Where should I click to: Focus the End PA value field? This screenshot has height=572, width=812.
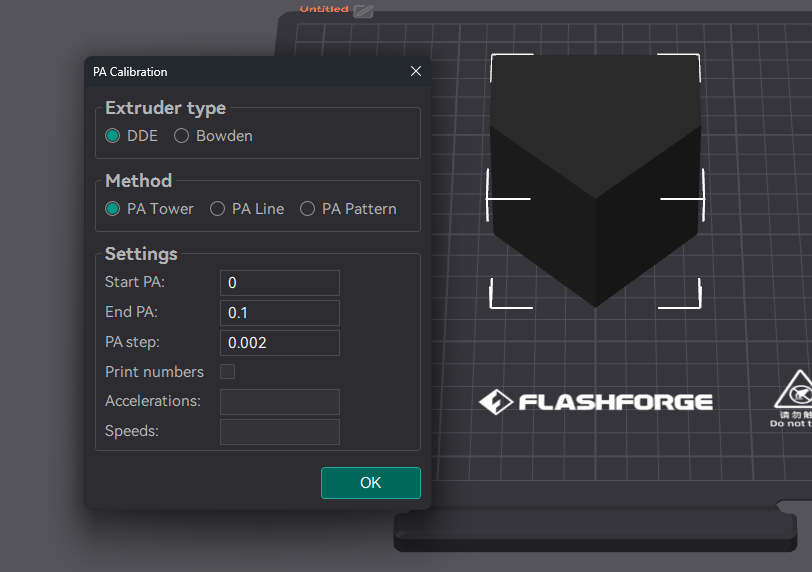pos(279,313)
